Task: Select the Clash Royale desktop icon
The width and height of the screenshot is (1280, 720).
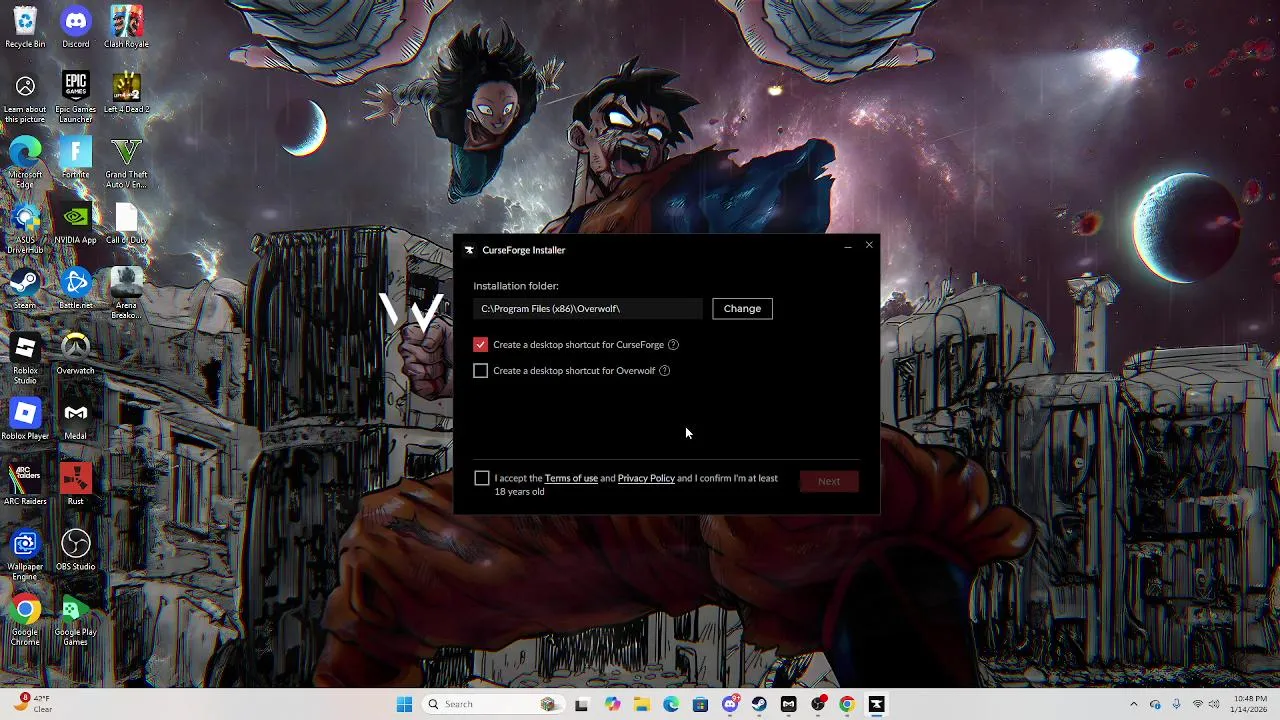Action: (x=126, y=27)
